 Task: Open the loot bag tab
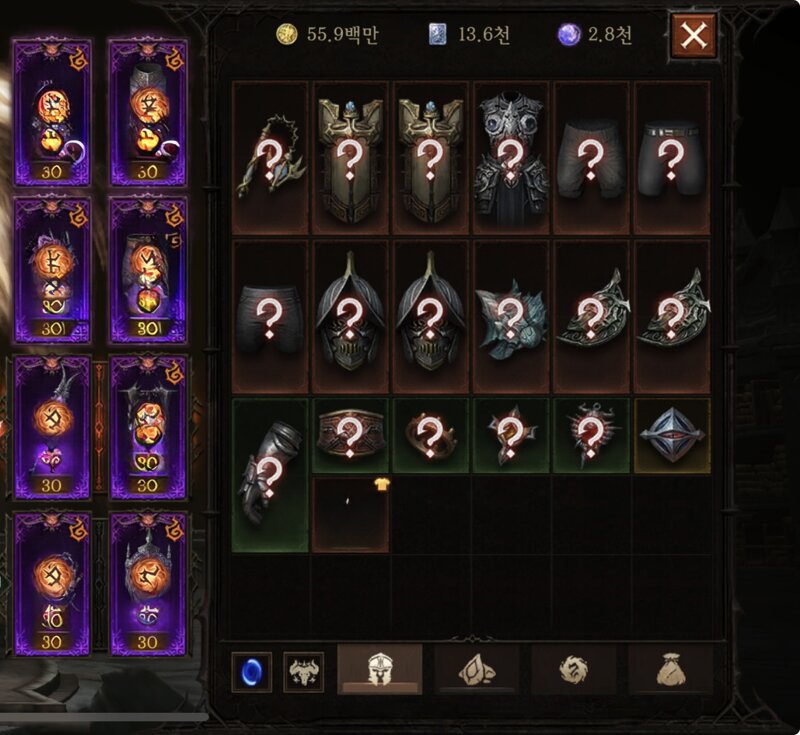click(670, 669)
